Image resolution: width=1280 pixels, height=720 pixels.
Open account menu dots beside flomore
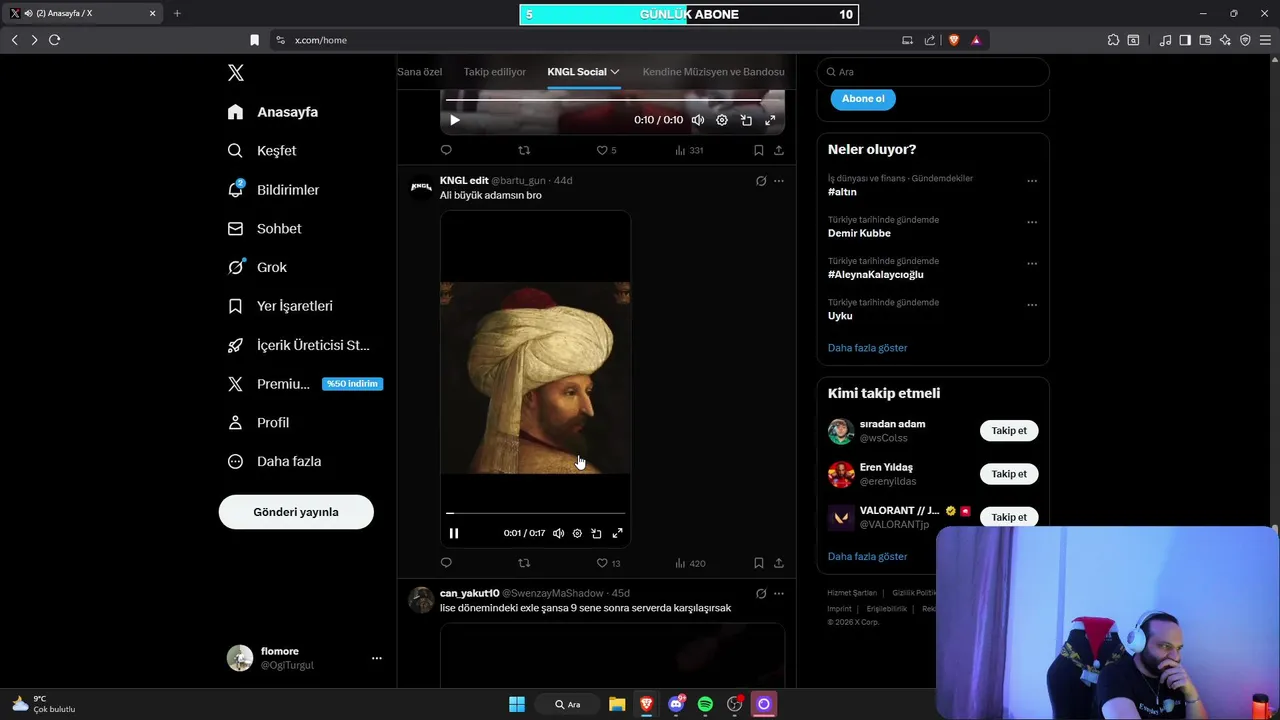(377, 658)
